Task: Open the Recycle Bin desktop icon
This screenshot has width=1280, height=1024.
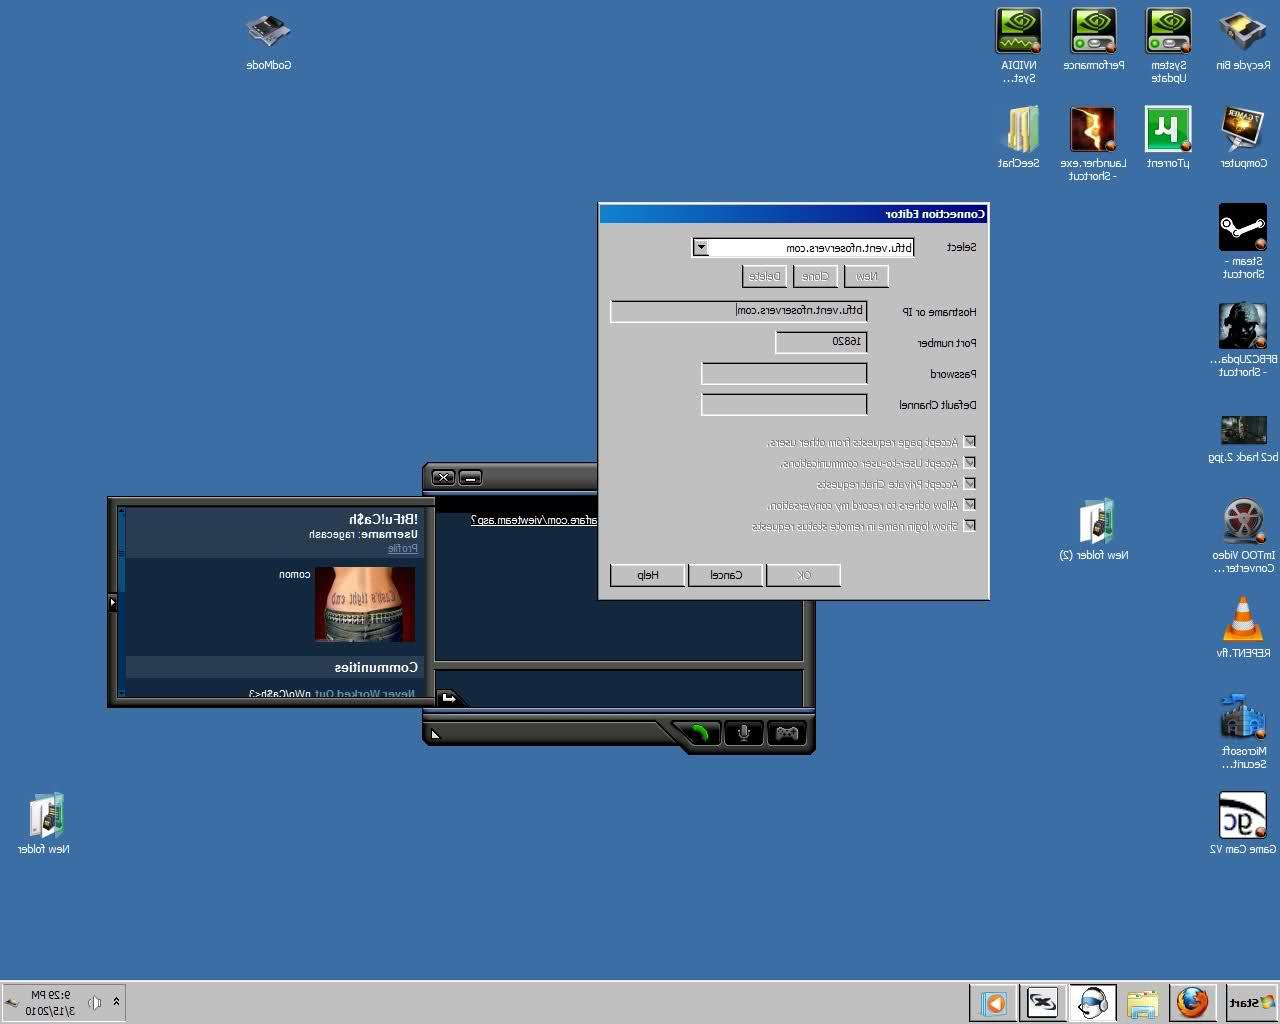Action: (1243, 40)
